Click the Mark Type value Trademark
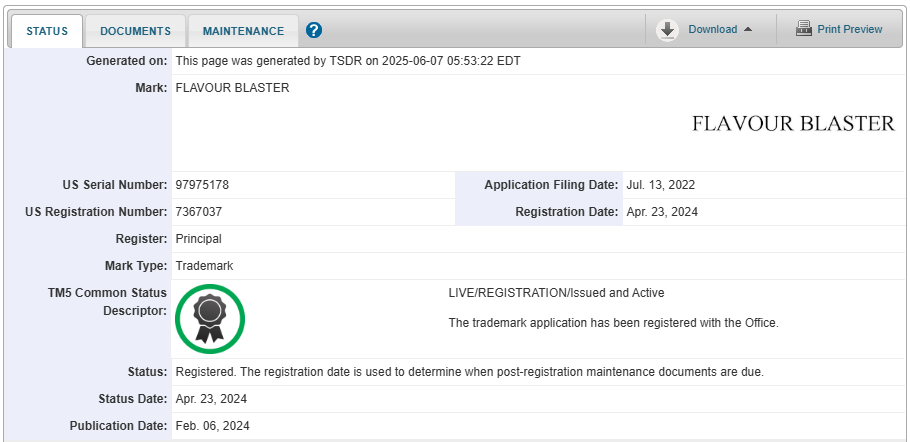This screenshot has height=442, width=910. point(204,266)
